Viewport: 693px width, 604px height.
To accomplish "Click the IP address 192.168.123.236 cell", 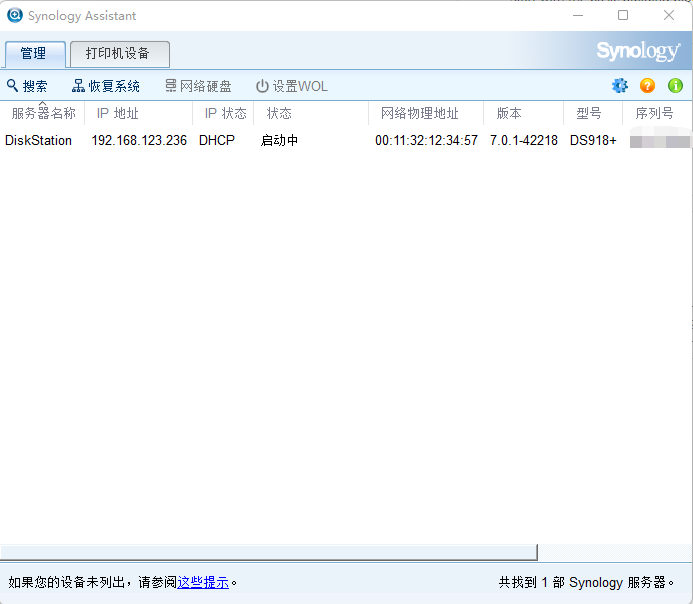I will [139, 141].
